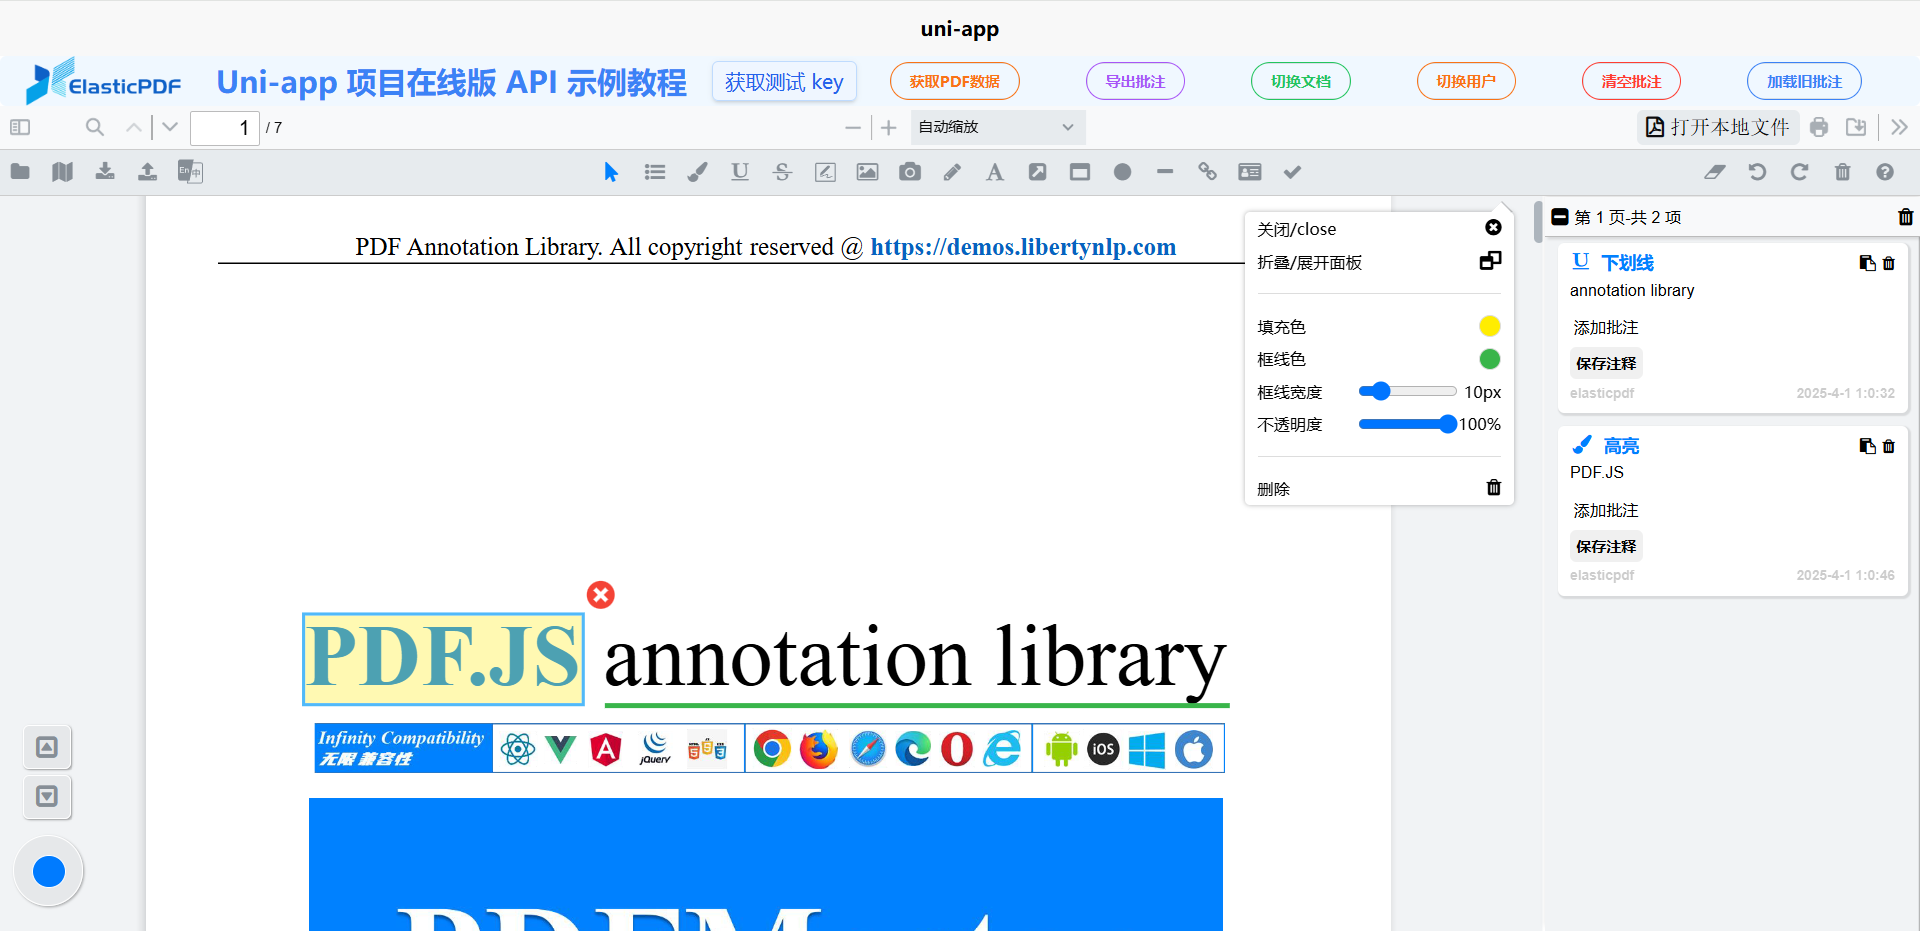Toggle collapse of the page 1 annotation group
1920x939 pixels.
[1561, 216]
